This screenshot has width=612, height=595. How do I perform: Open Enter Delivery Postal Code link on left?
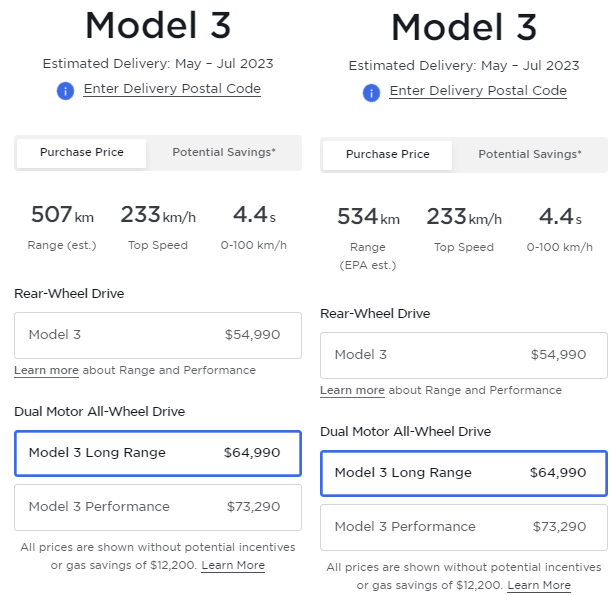tap(172, 89)
